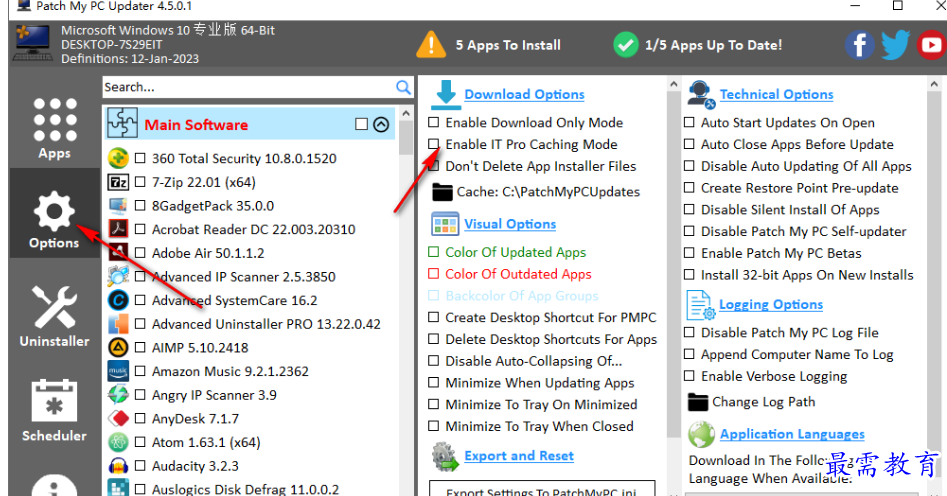Click the Logging Options document icon
Image resolution: width=947 pixels, height=496 pixels.
click(x=701, y=305)
